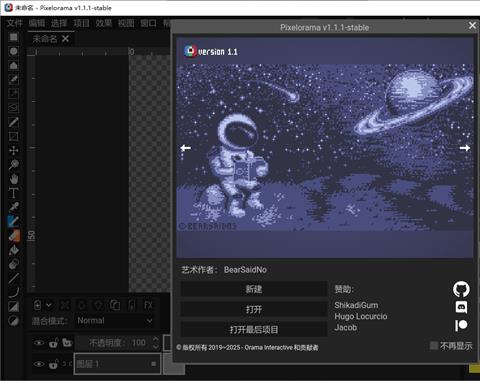Toggle lock icon in the 不透明度 row

click(53, 343)
